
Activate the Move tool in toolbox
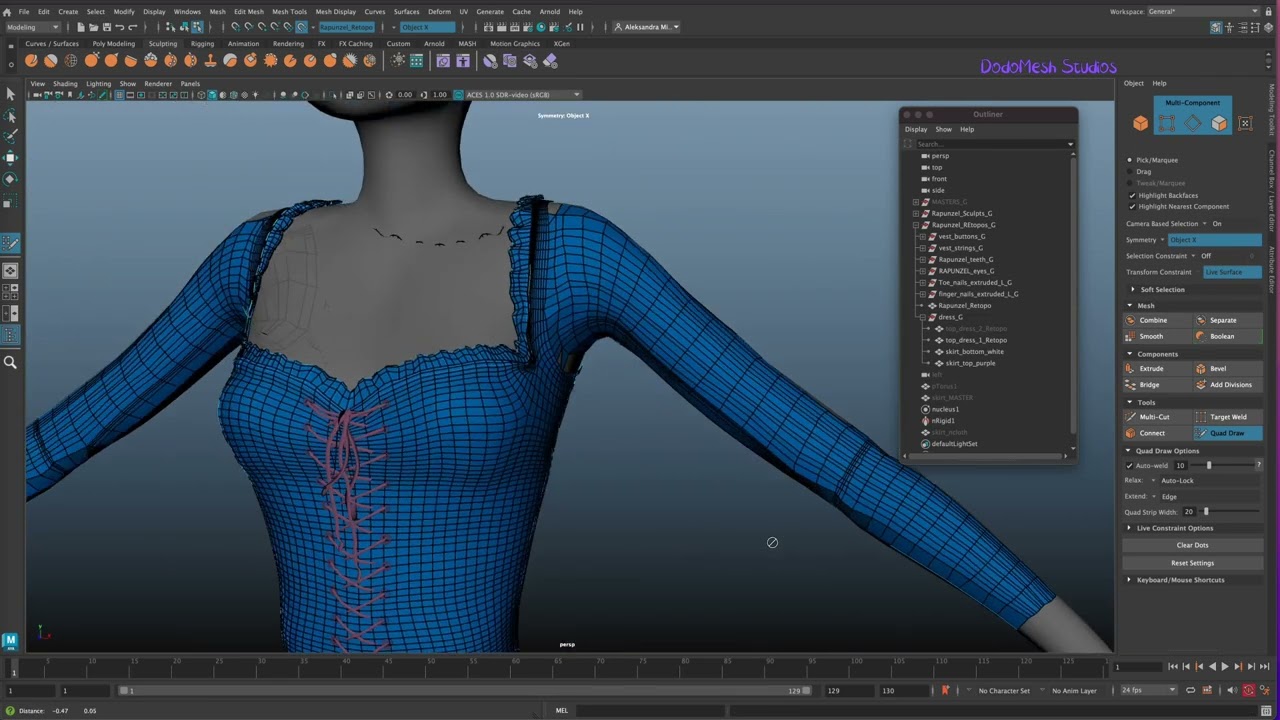click(x=10, y=158)
